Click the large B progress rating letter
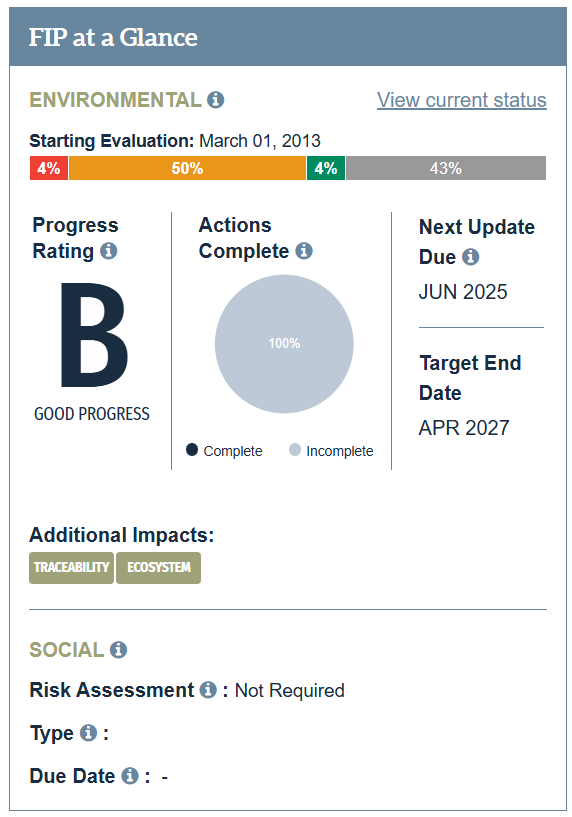 pyautogui.click(x=94, y=335)
